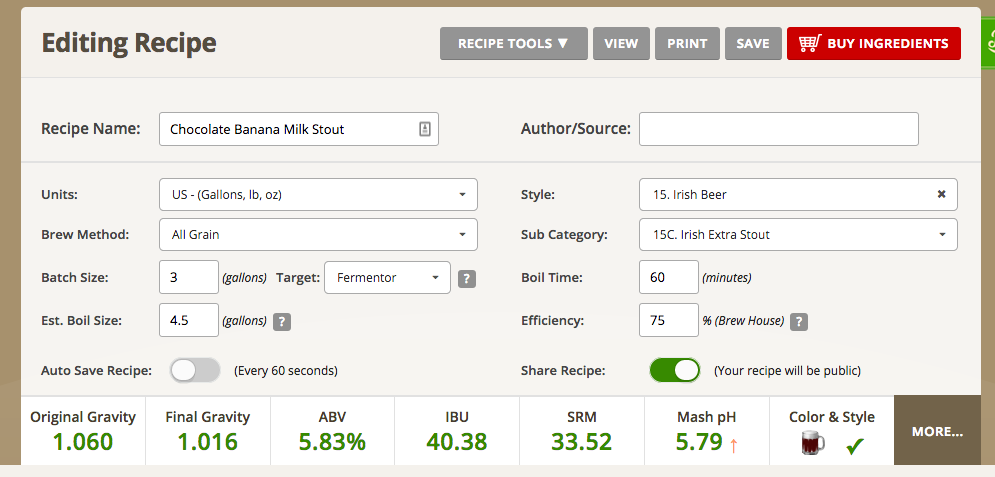Viewport: 995px width, 477px height.
Task: Click the View button
Action: [621, 43]
